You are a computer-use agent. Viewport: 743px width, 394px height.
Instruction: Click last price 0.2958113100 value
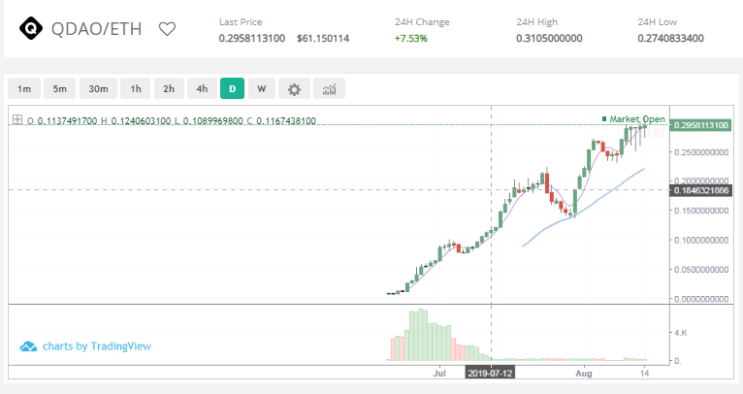pyautogui.click(x=252, y=38)
